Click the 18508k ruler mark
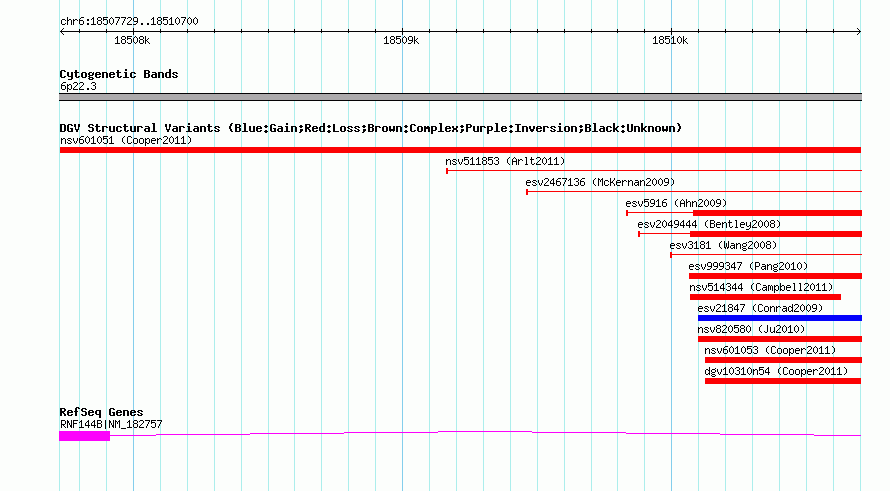Image resolution: width=890 pixels, height=491 pixels. tap(132, 40)
